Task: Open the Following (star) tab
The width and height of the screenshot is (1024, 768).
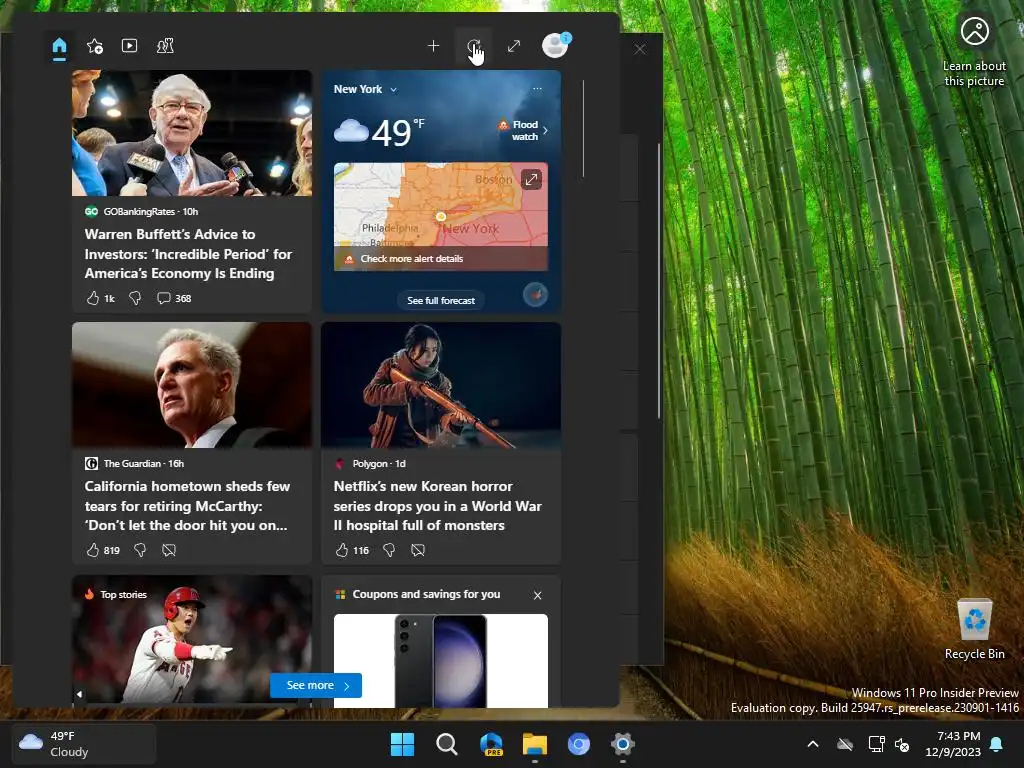Action: coord(95,46)
